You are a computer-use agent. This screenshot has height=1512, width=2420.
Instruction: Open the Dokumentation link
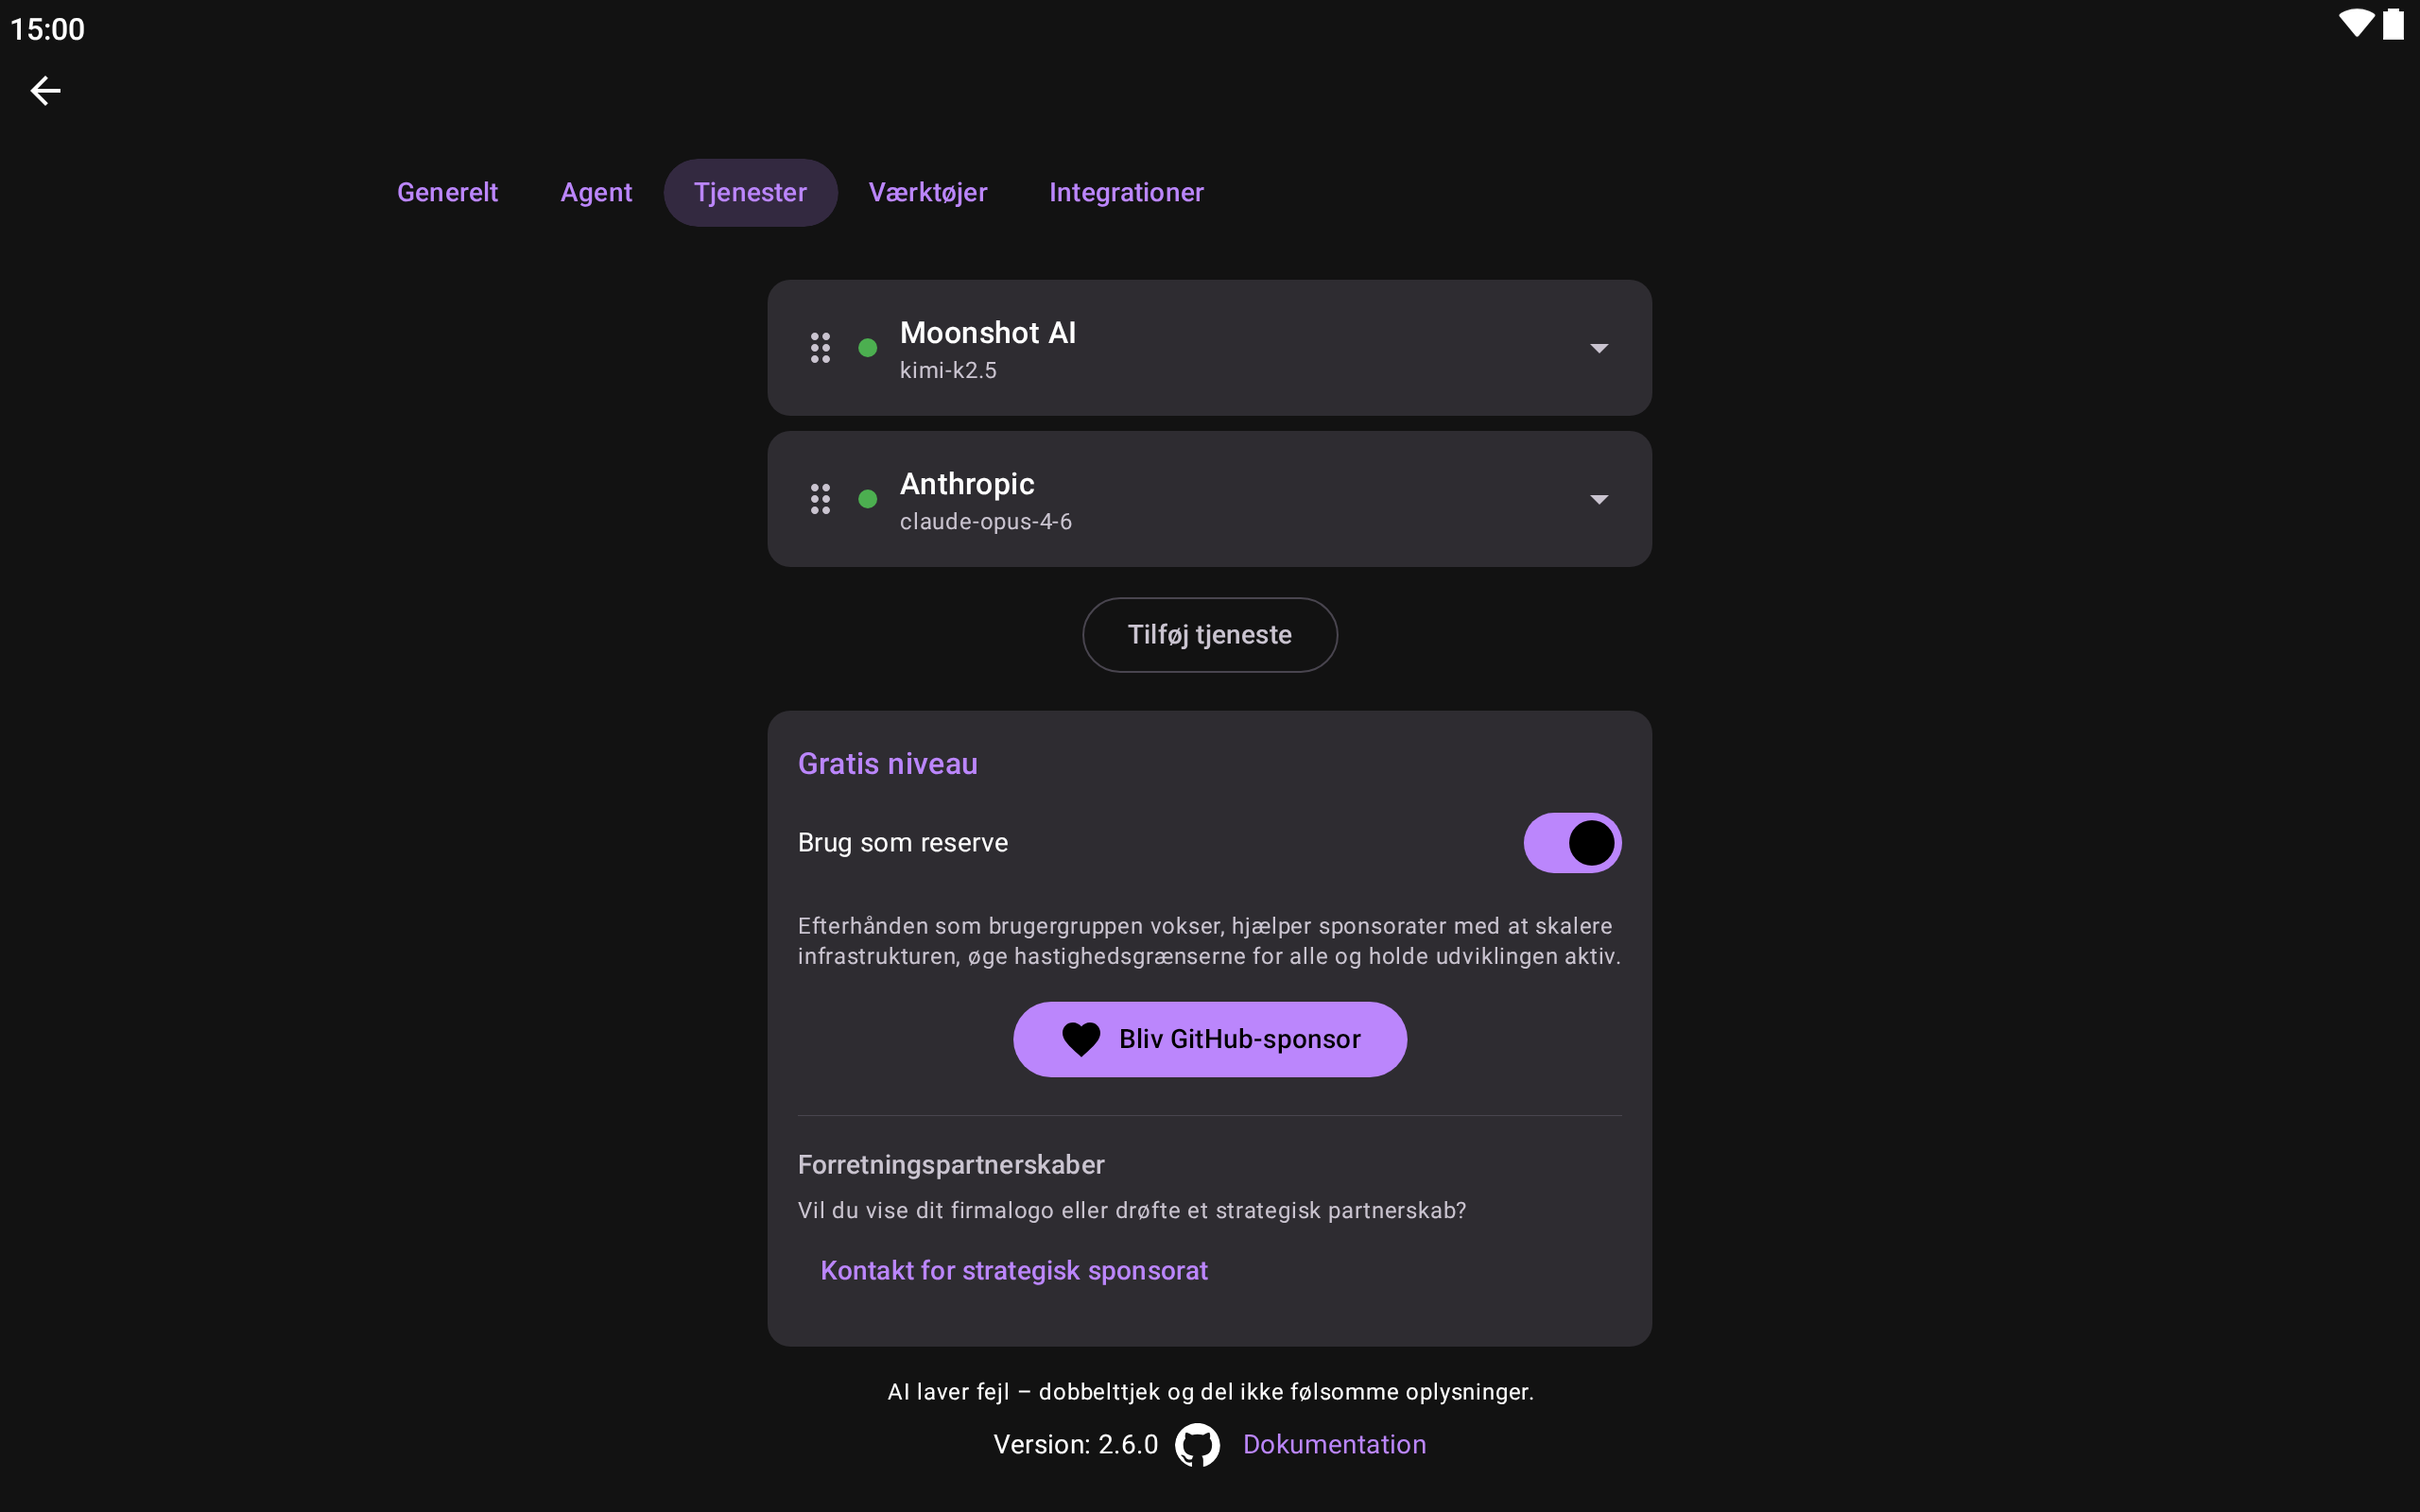click(x=1334, y=1445)
